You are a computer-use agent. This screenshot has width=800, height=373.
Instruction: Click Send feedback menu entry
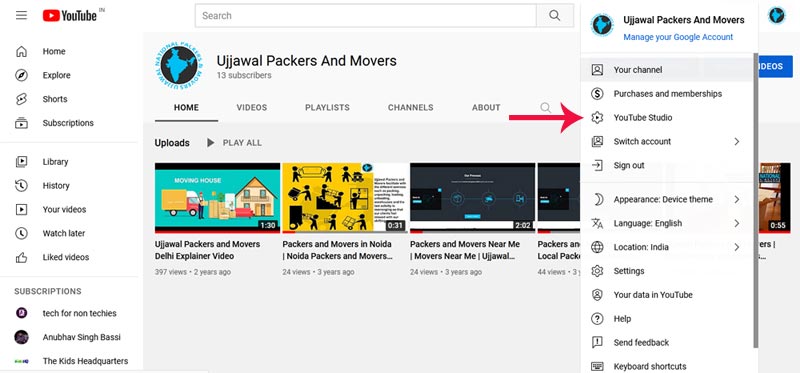pos(667,343)
